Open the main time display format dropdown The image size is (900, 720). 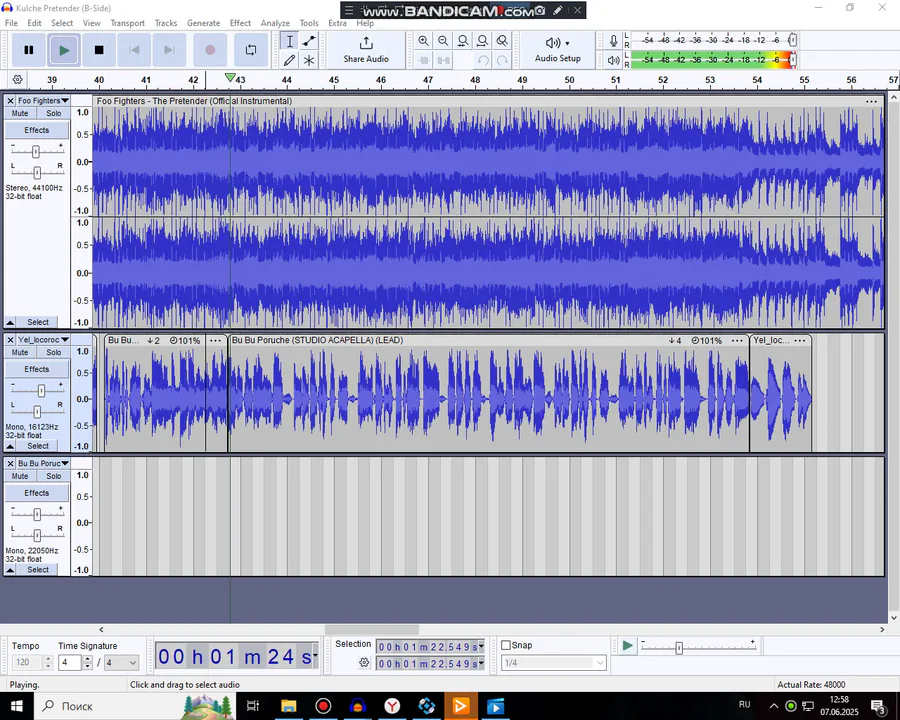coord(315,656)
